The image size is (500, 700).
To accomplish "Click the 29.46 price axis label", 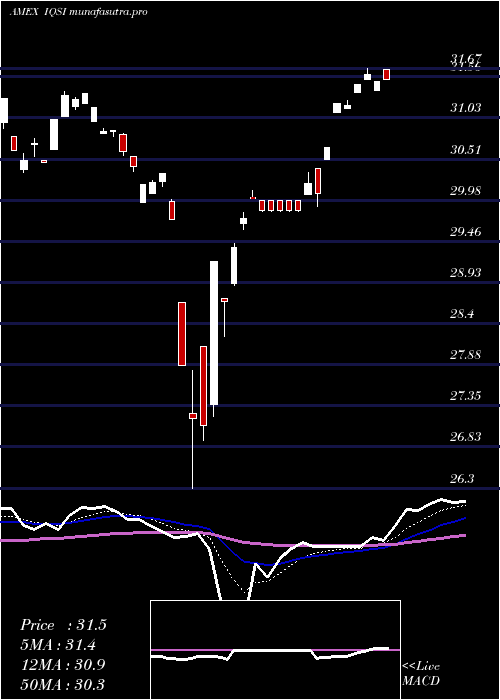I will (x=466, y=232).
